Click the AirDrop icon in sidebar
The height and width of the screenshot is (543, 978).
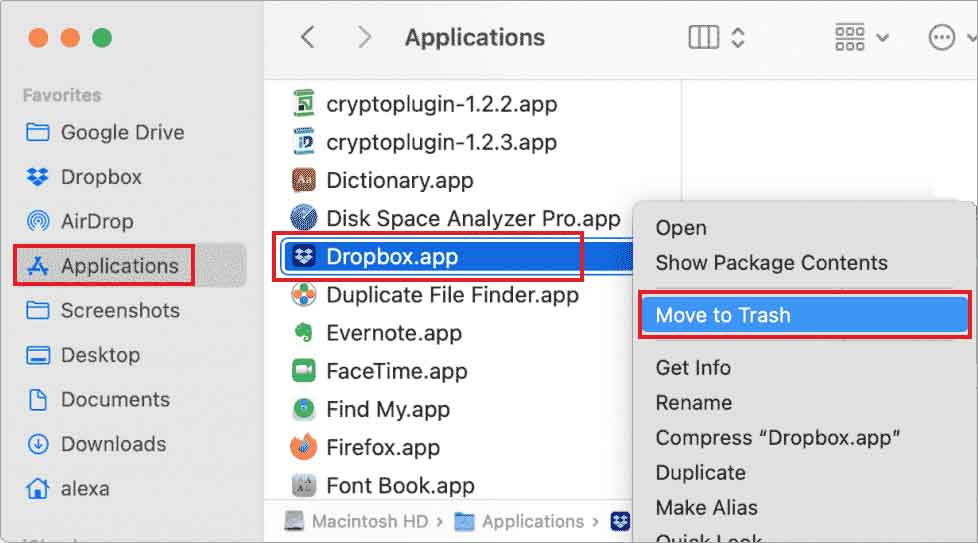(38, 221)
